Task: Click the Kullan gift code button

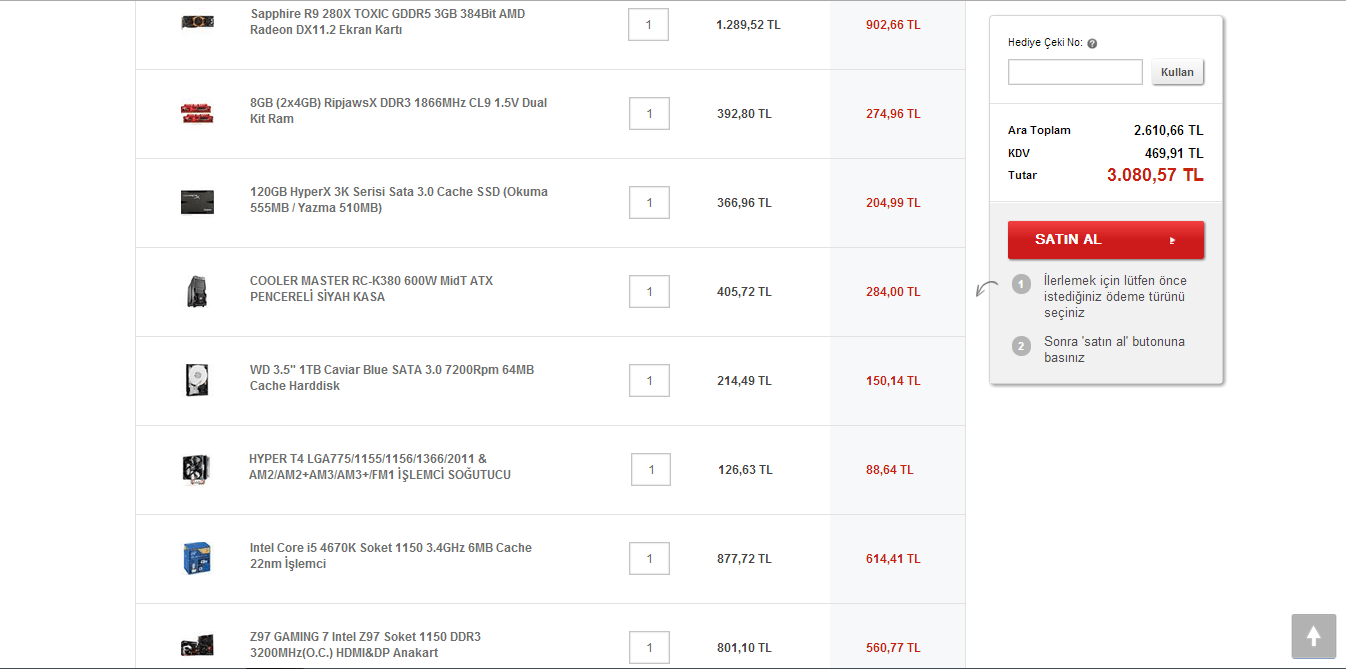Action: point(1178,72)
